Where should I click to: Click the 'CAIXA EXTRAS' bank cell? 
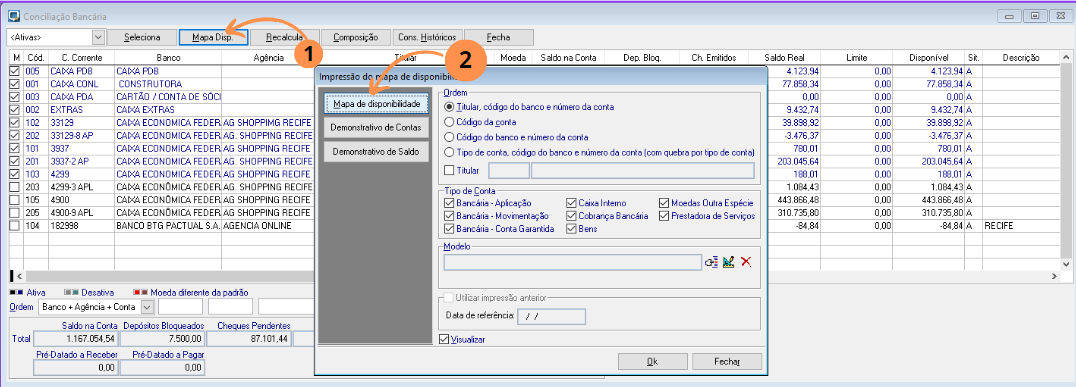tap(168, 110)
